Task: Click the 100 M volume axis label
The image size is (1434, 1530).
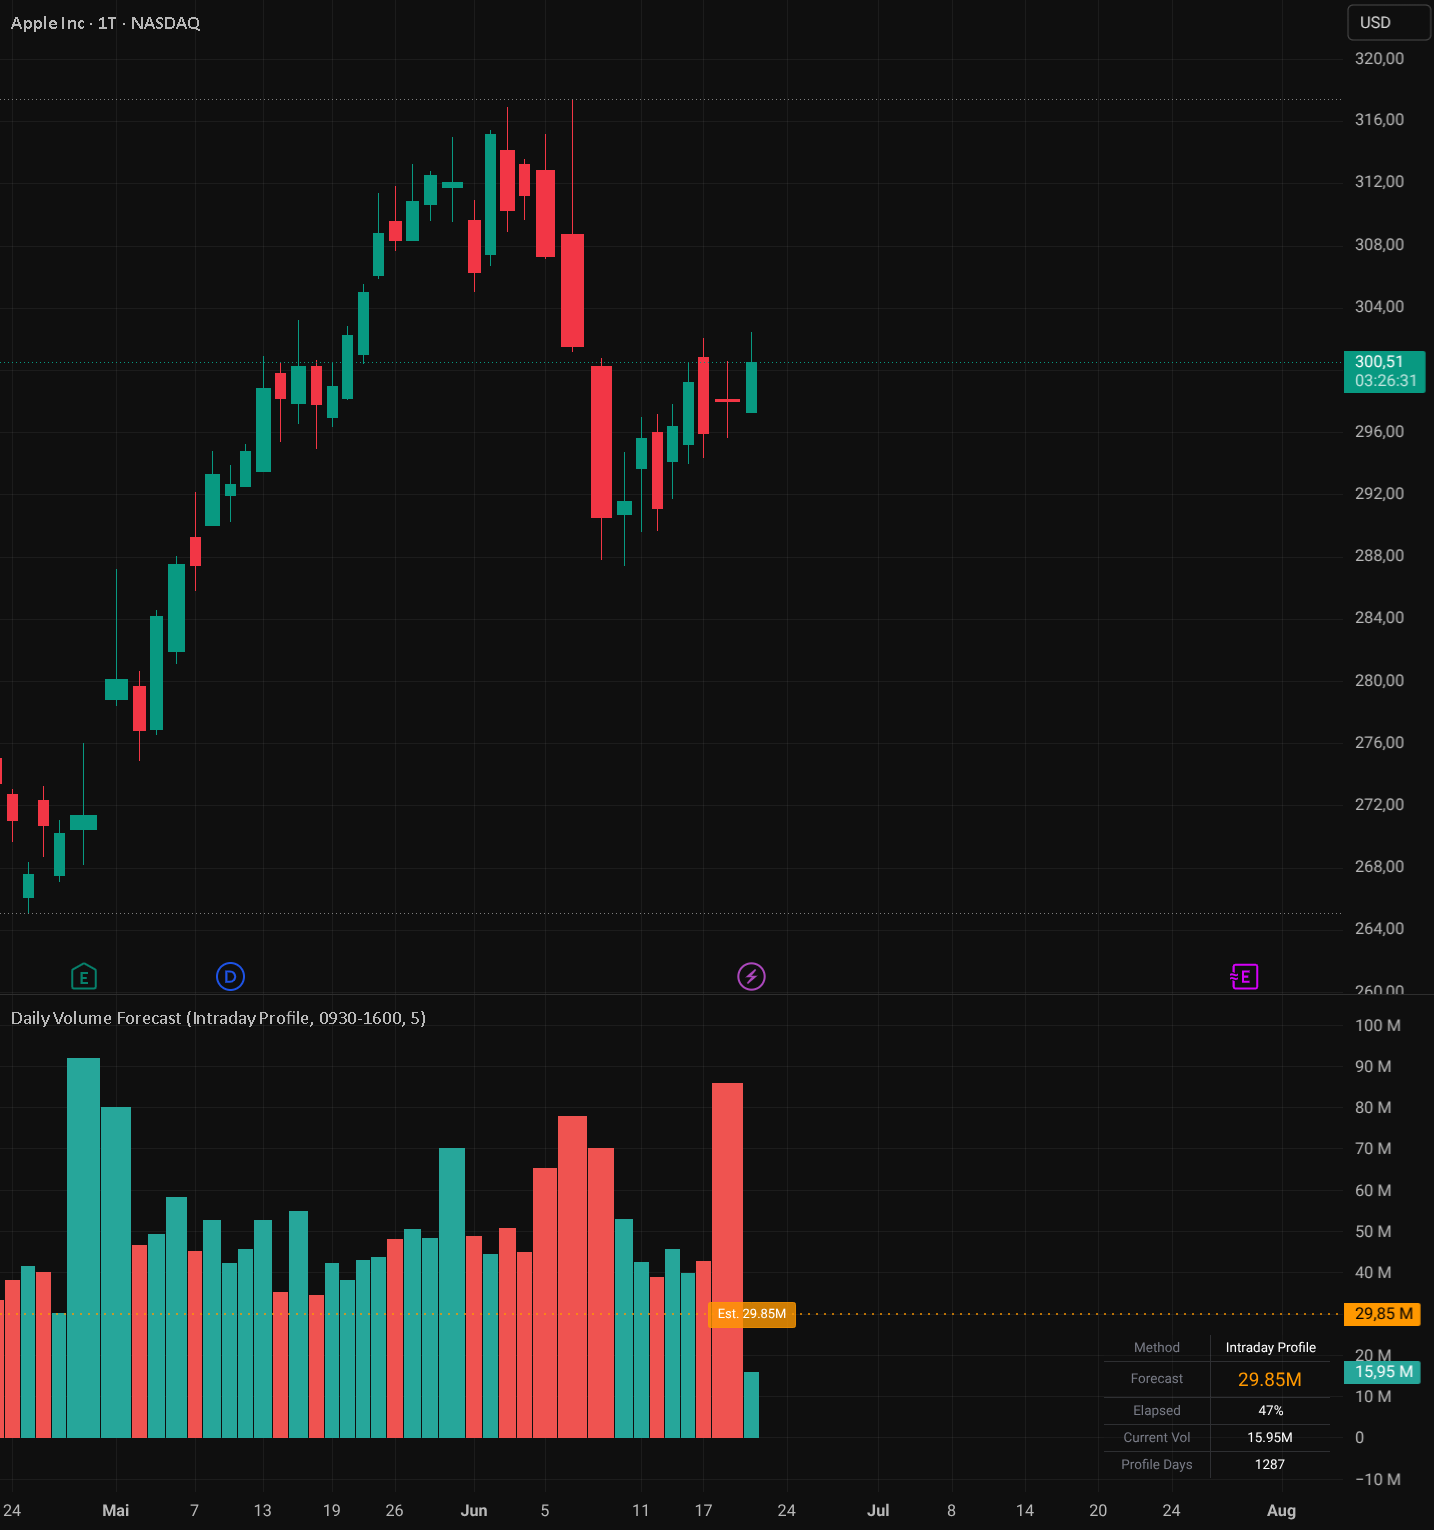Action: [1377, 1025]
